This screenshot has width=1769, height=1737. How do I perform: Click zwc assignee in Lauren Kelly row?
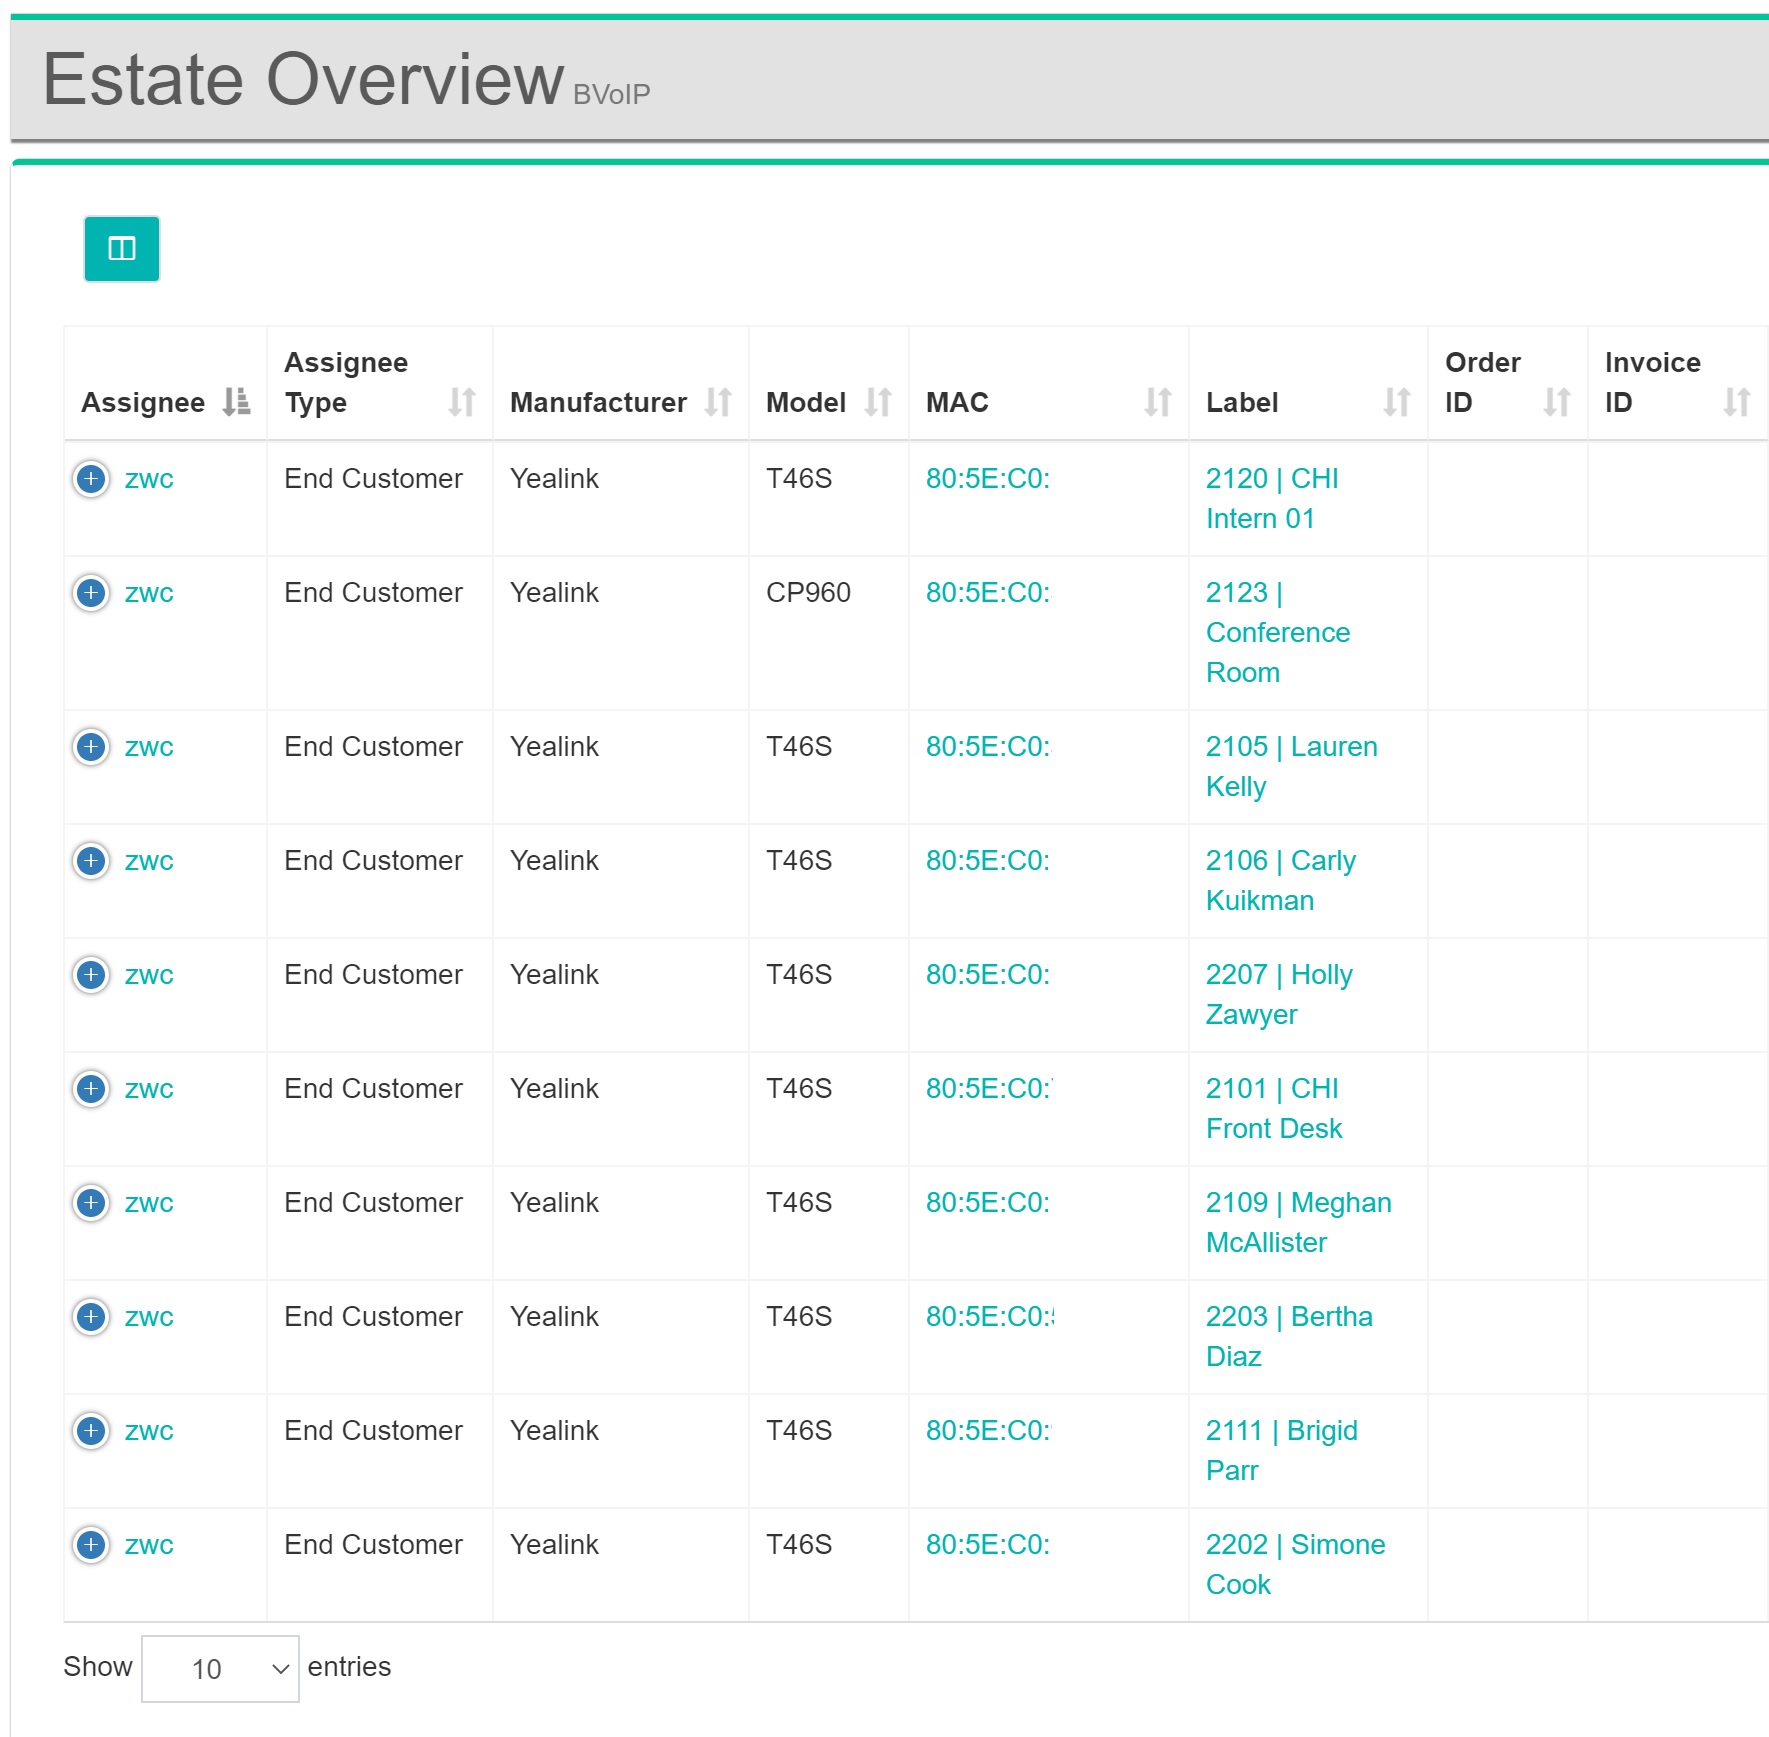click(149, 747)
